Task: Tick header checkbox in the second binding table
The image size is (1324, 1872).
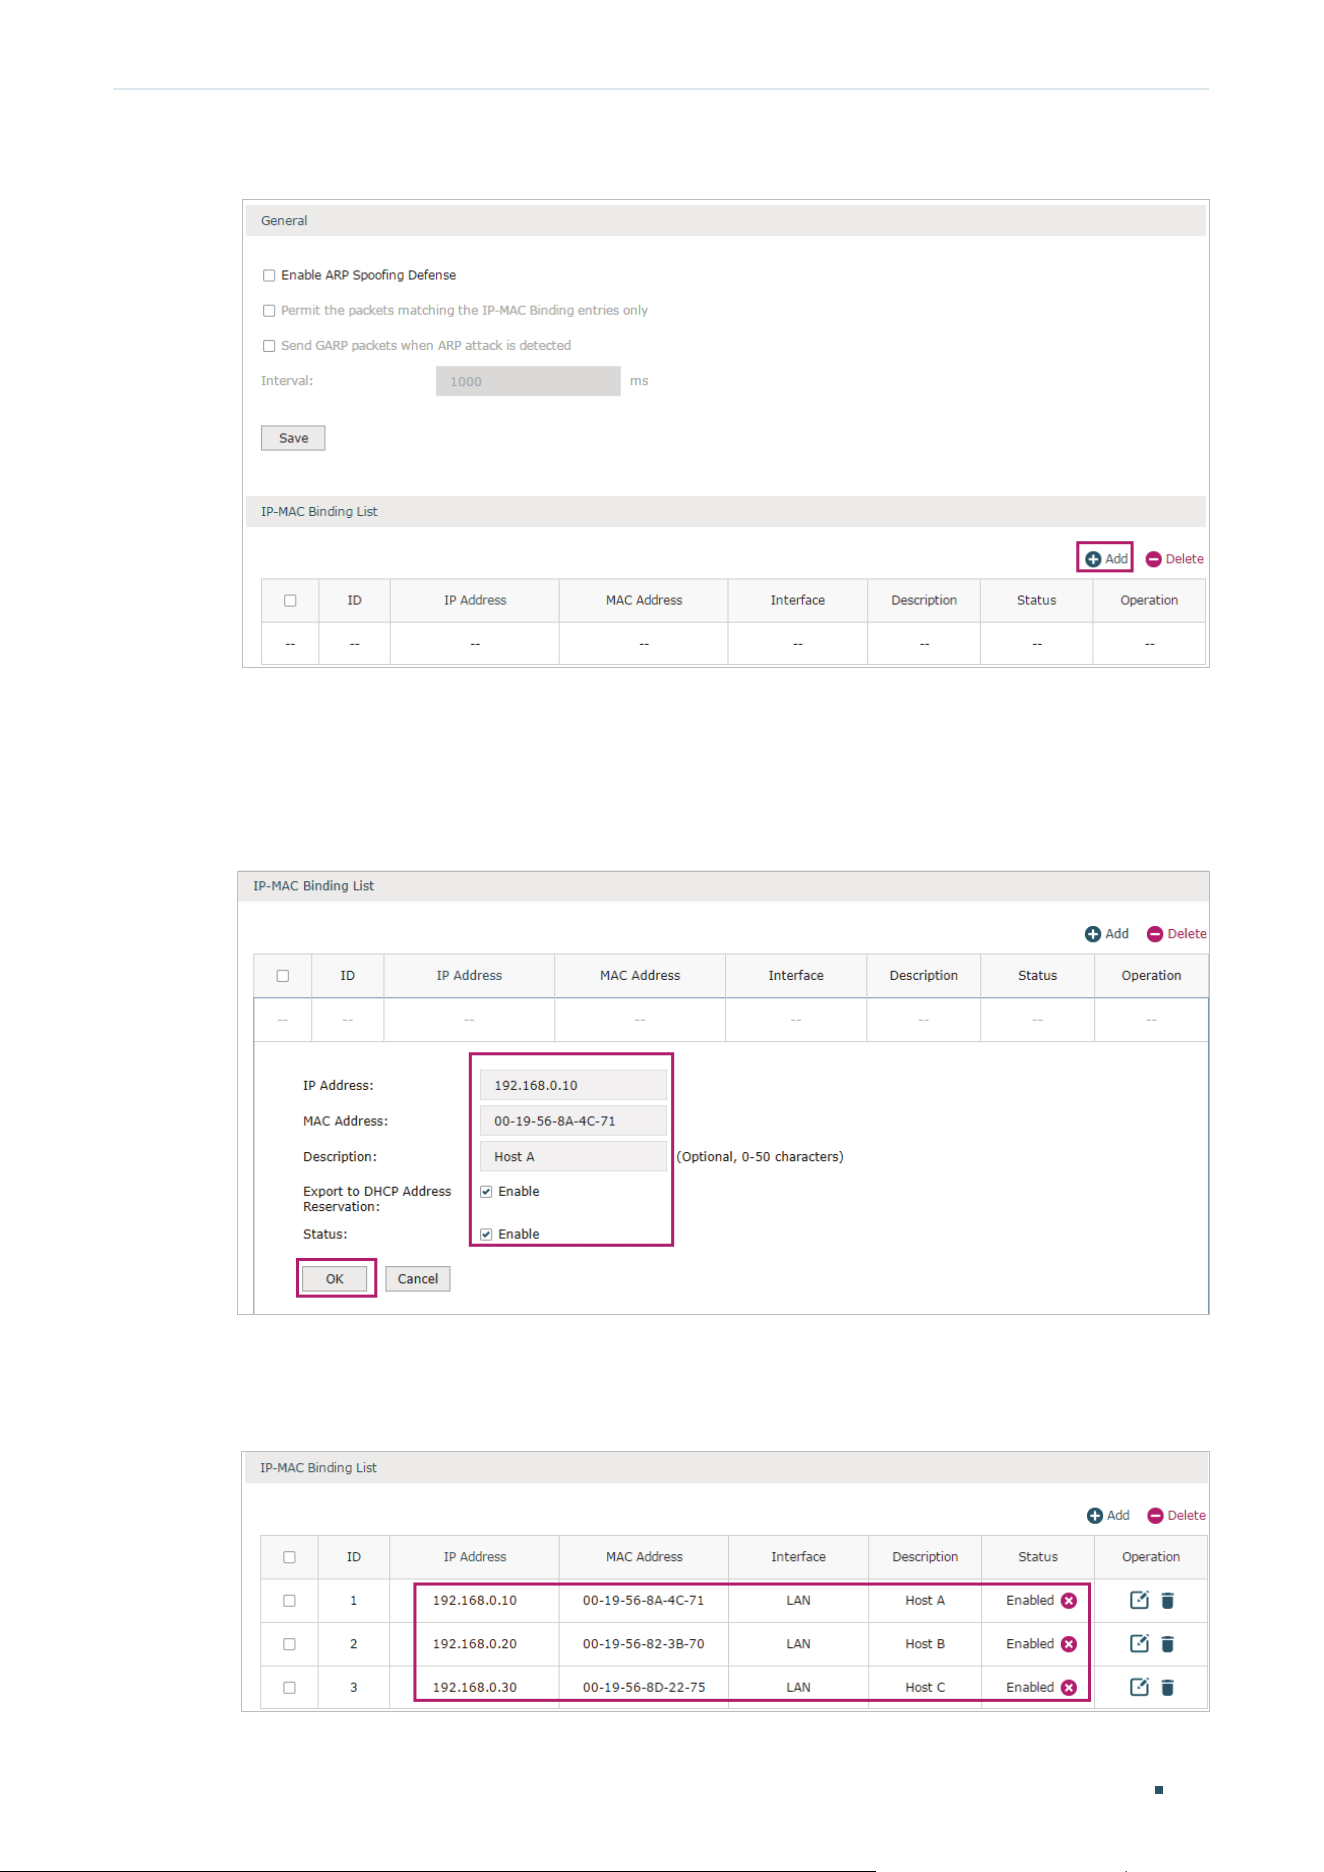Action: 283,976
